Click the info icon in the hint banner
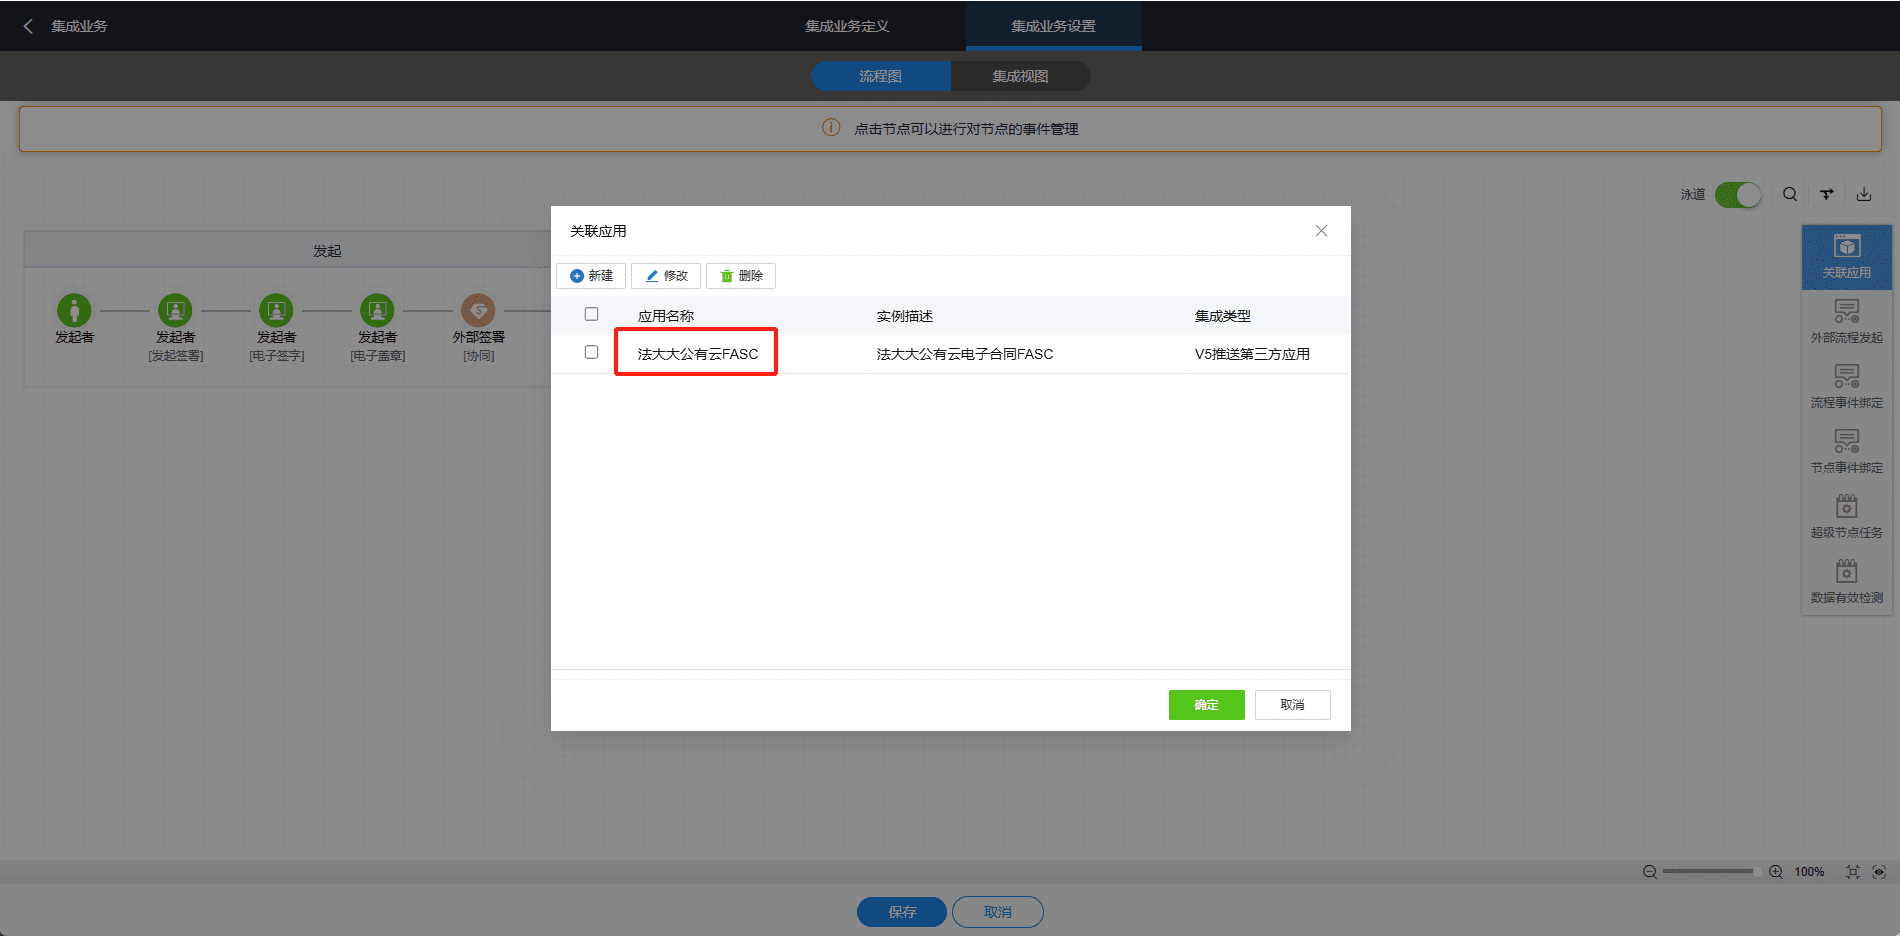 [831, 128]
